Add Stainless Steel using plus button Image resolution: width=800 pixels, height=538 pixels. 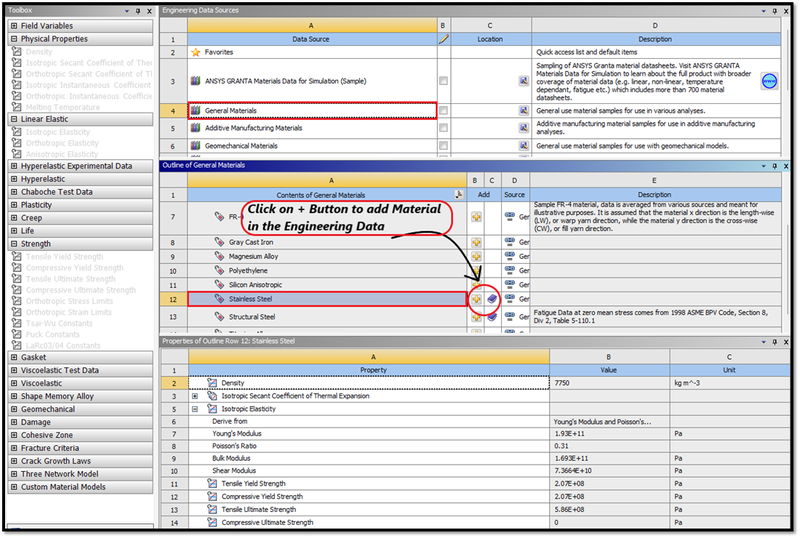[476, 299]
